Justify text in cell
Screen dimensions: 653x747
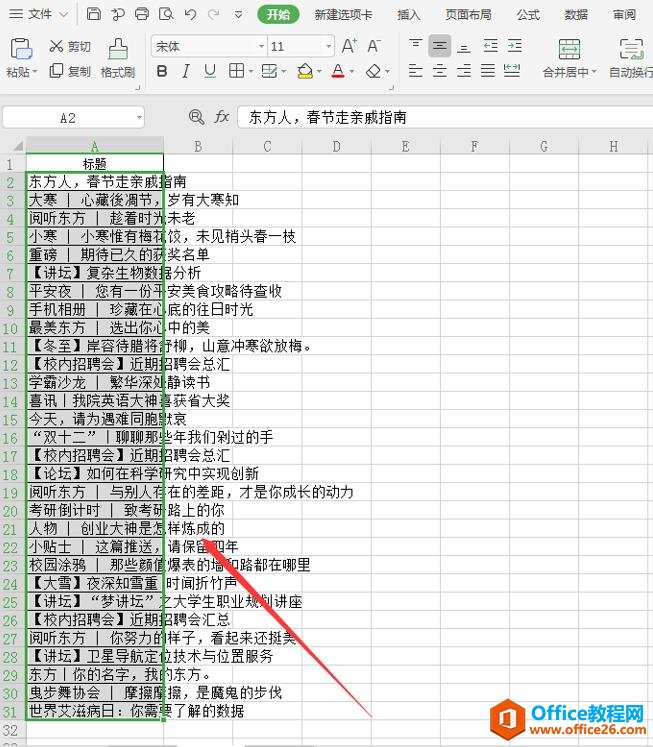click(488, 71)
